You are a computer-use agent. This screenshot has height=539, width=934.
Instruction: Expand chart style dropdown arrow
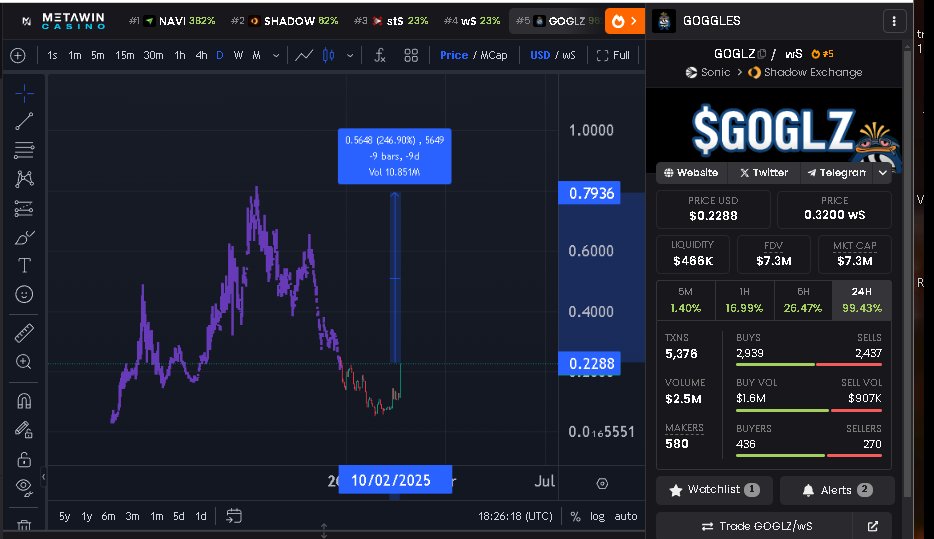[350, 55]
